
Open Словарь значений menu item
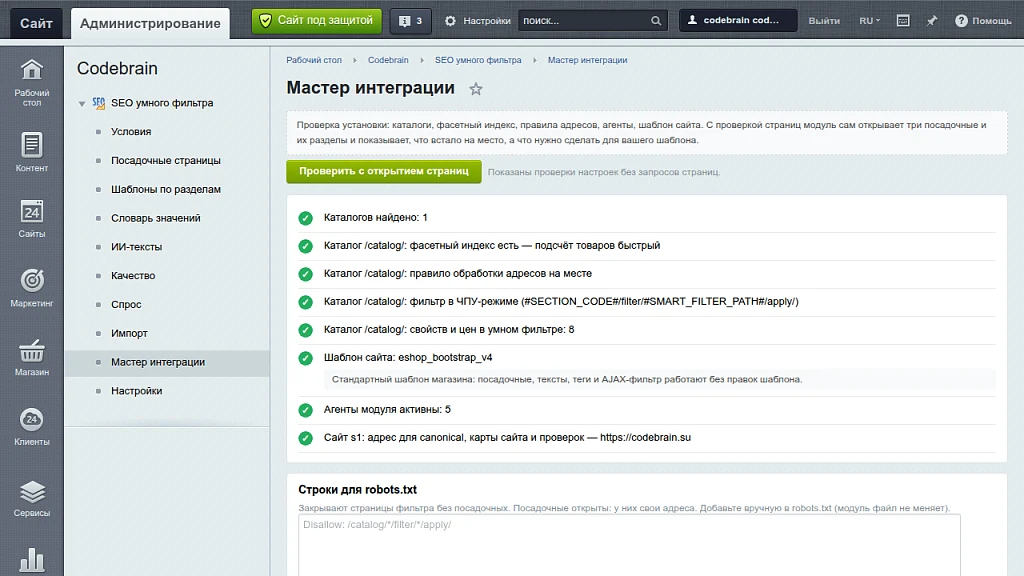coord(155,218)
